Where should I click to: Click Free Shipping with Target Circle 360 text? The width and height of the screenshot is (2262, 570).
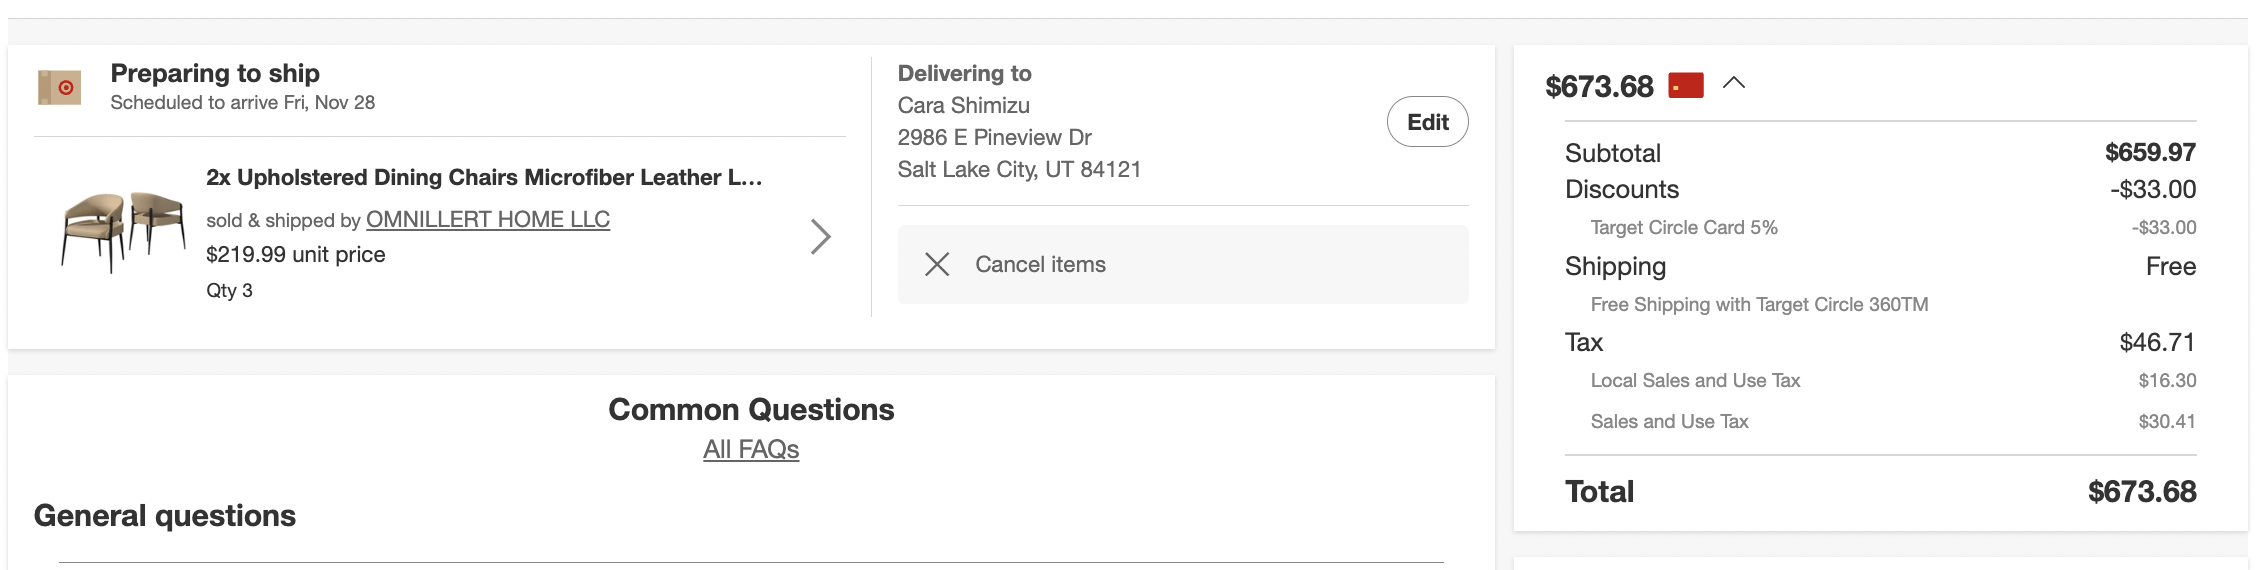tap(1759, 305)
